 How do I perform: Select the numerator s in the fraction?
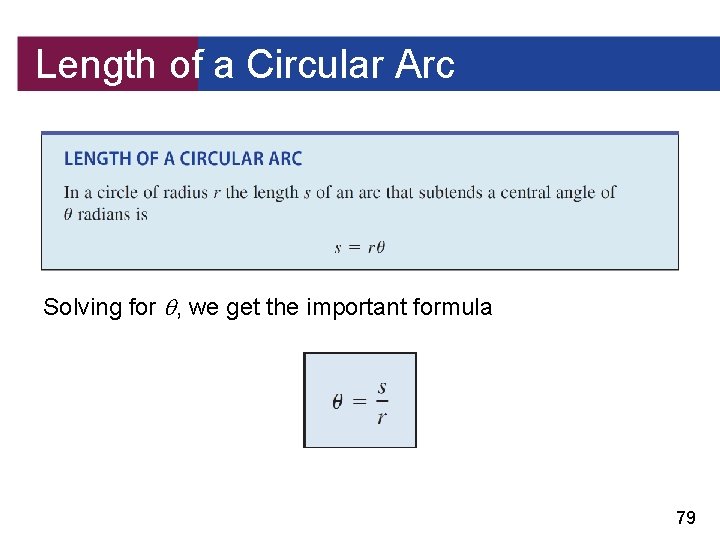(x=382, y=388)
